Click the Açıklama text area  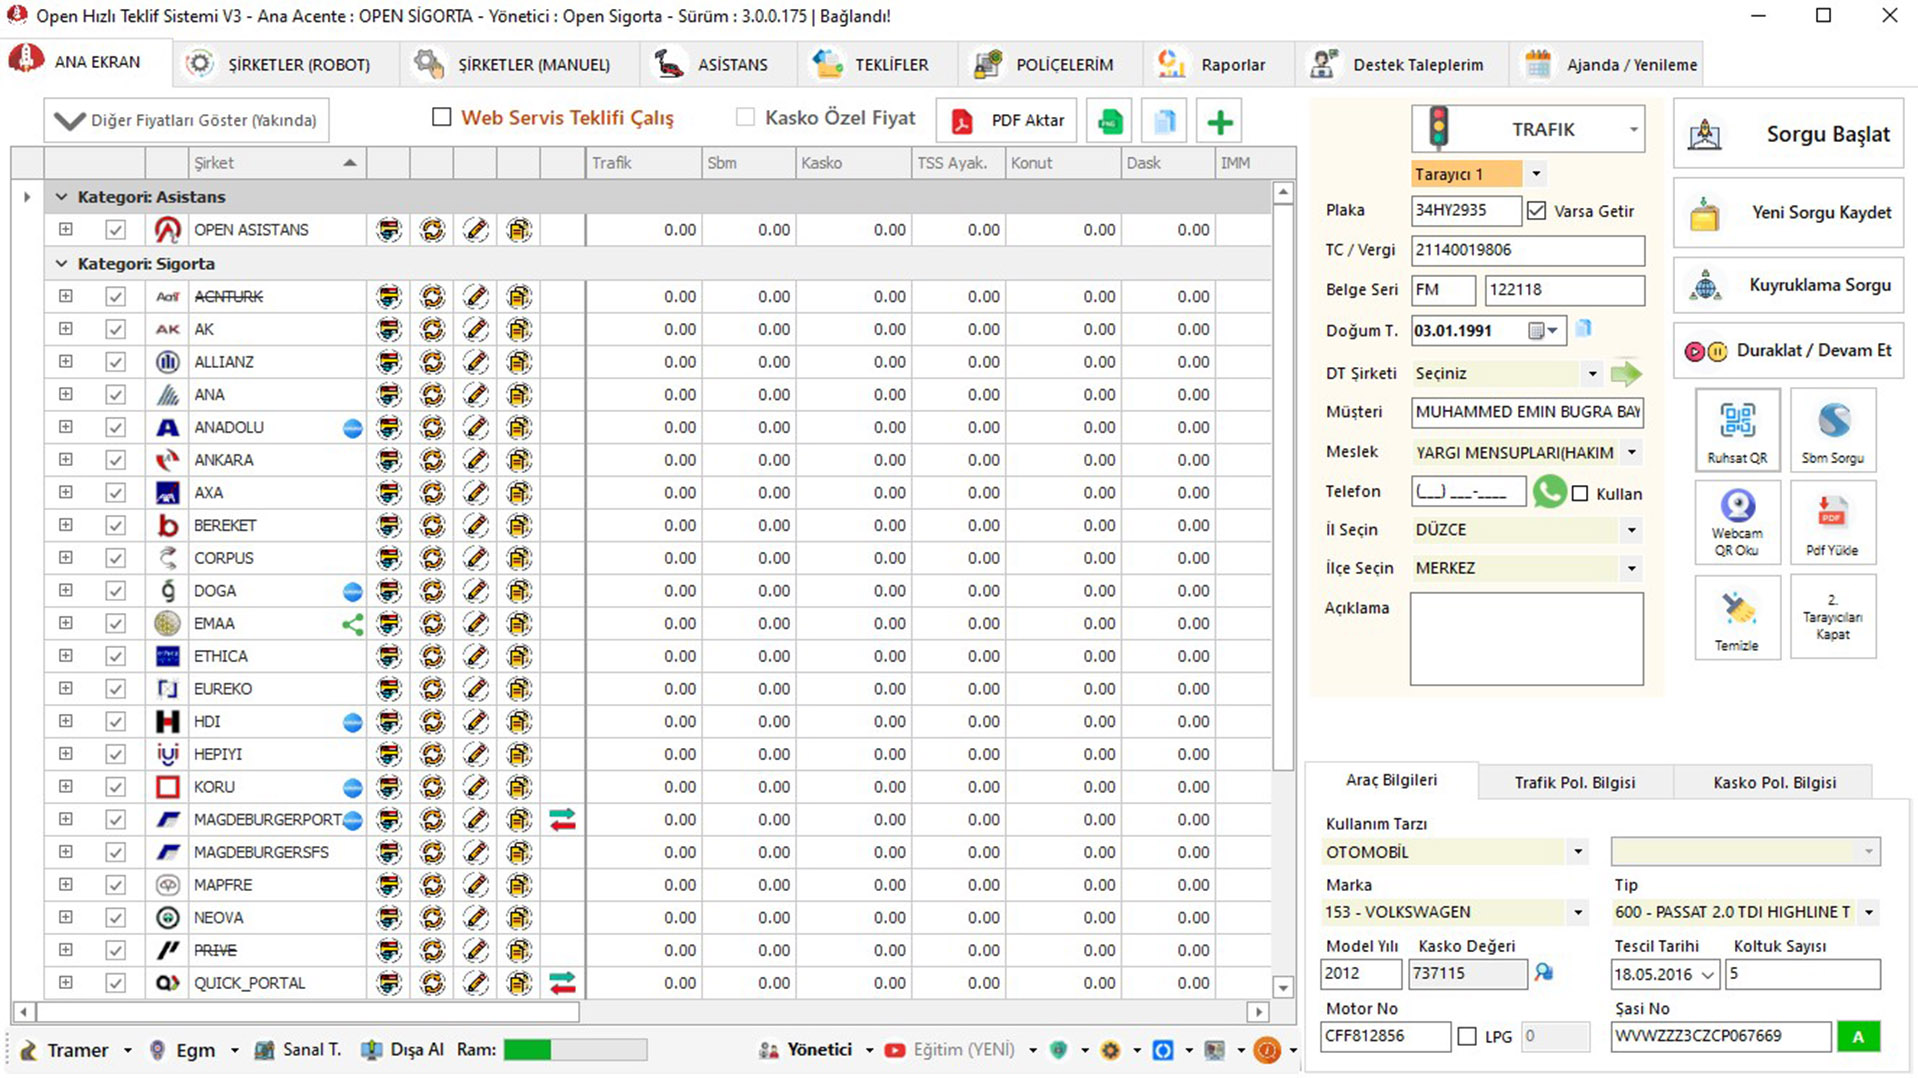coord(1526,638)
